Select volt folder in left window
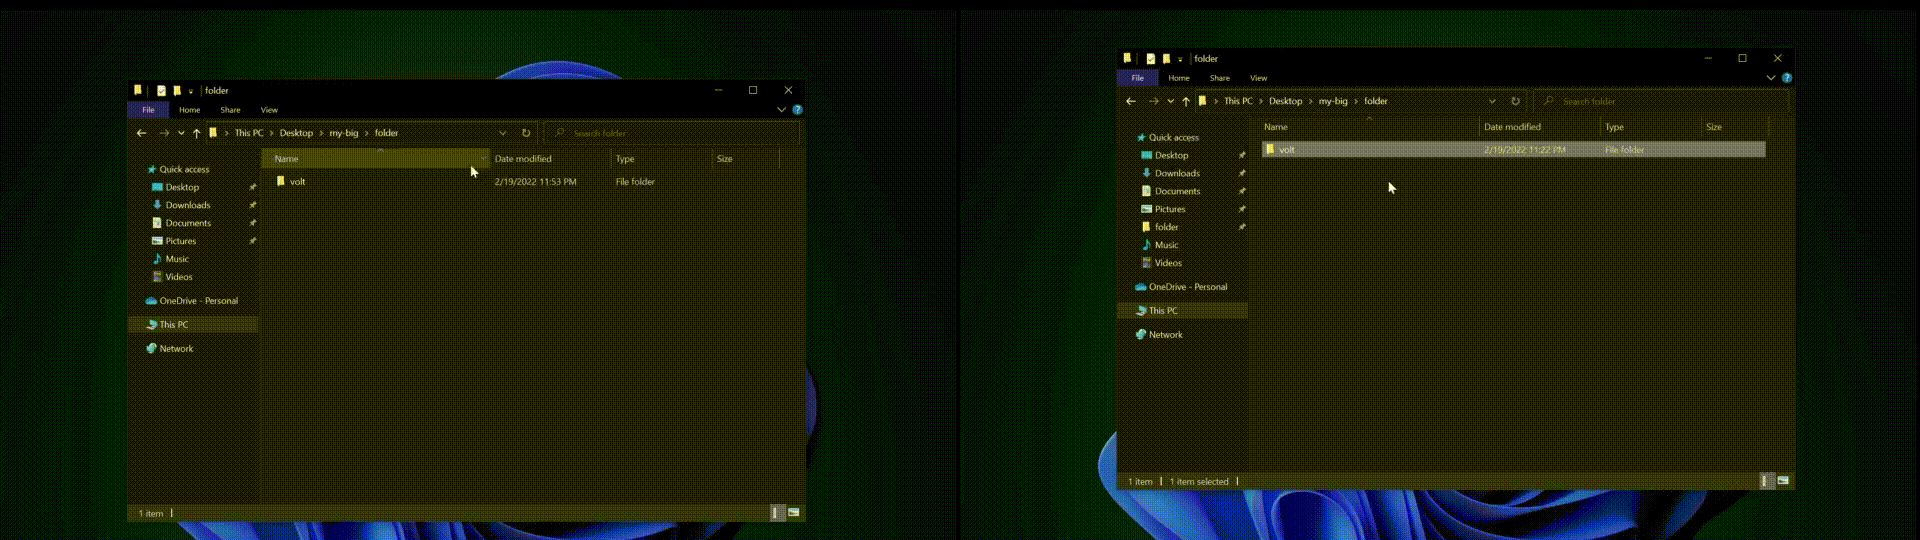 pyautogui.click(x=297, y=182)
